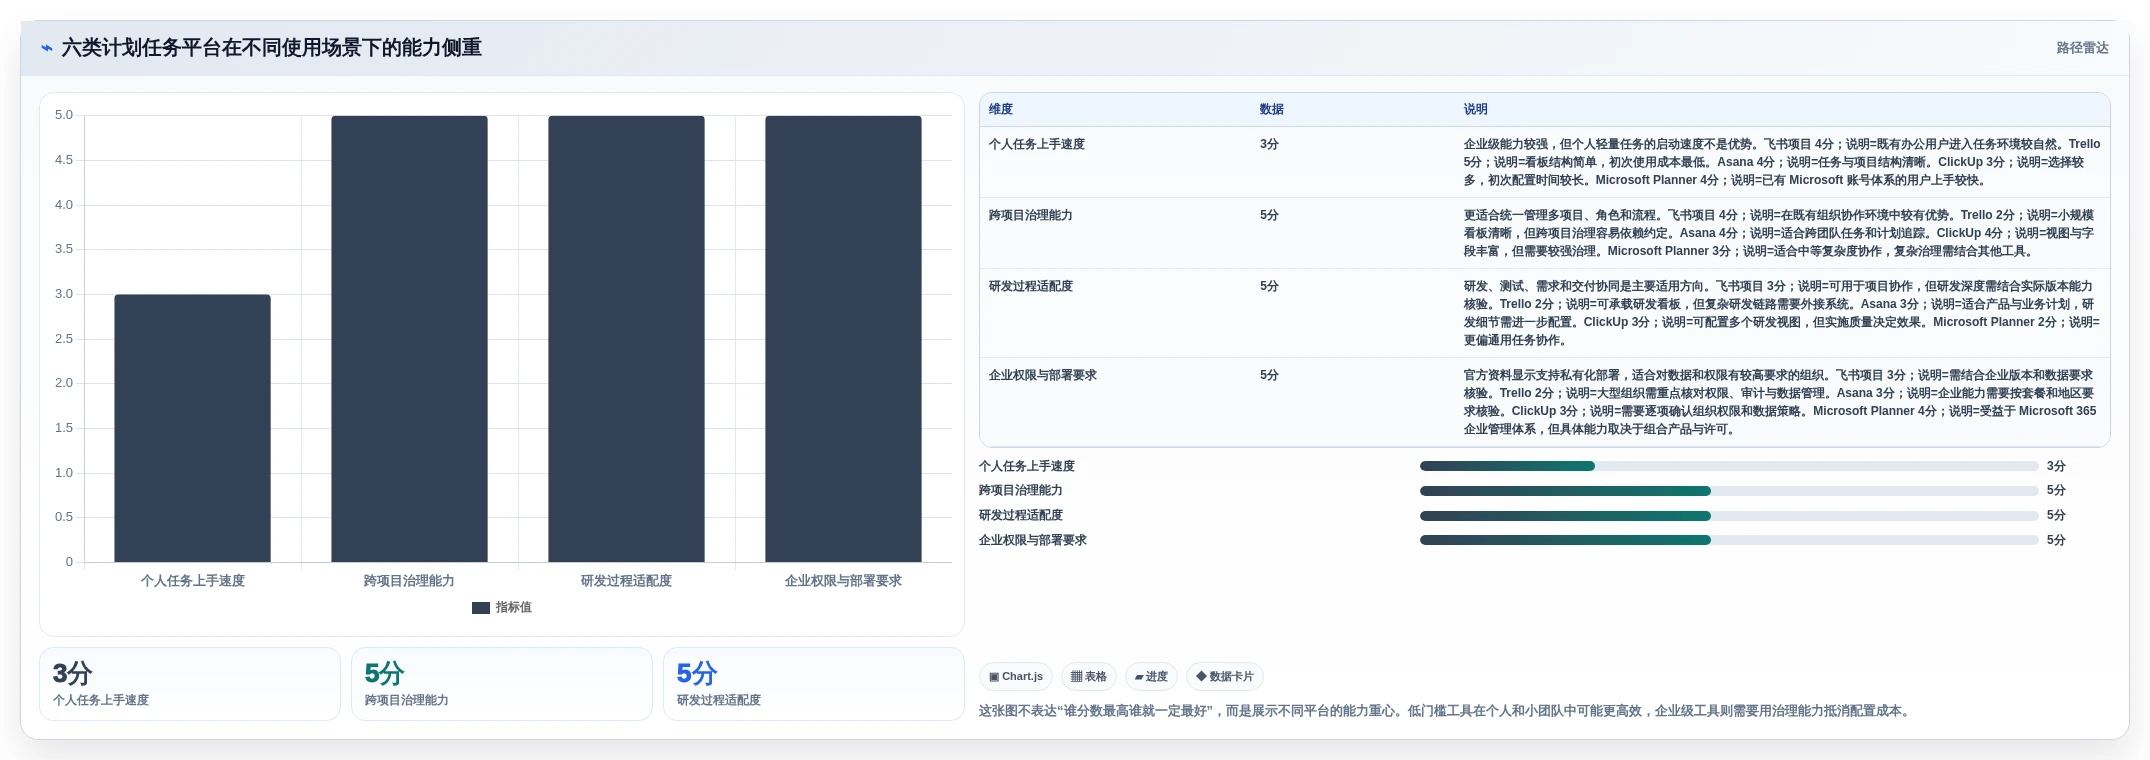Click the y-axis value 0
The height and width of the screenshot is (760, 2150).
click(69, 562)
